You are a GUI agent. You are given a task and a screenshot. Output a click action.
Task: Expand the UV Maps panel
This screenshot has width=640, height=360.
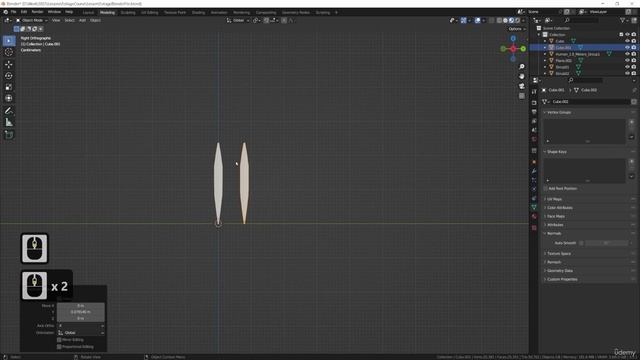click(554, 199)
